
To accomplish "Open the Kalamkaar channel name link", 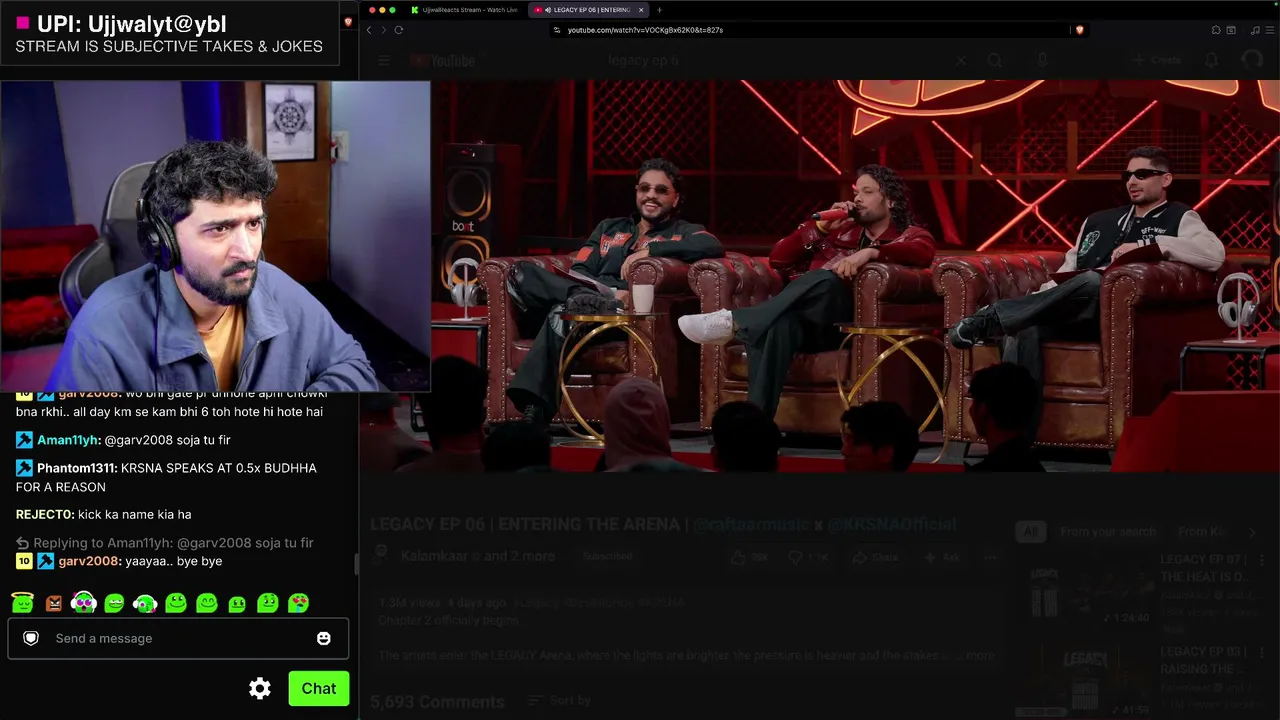I will 435,556.
